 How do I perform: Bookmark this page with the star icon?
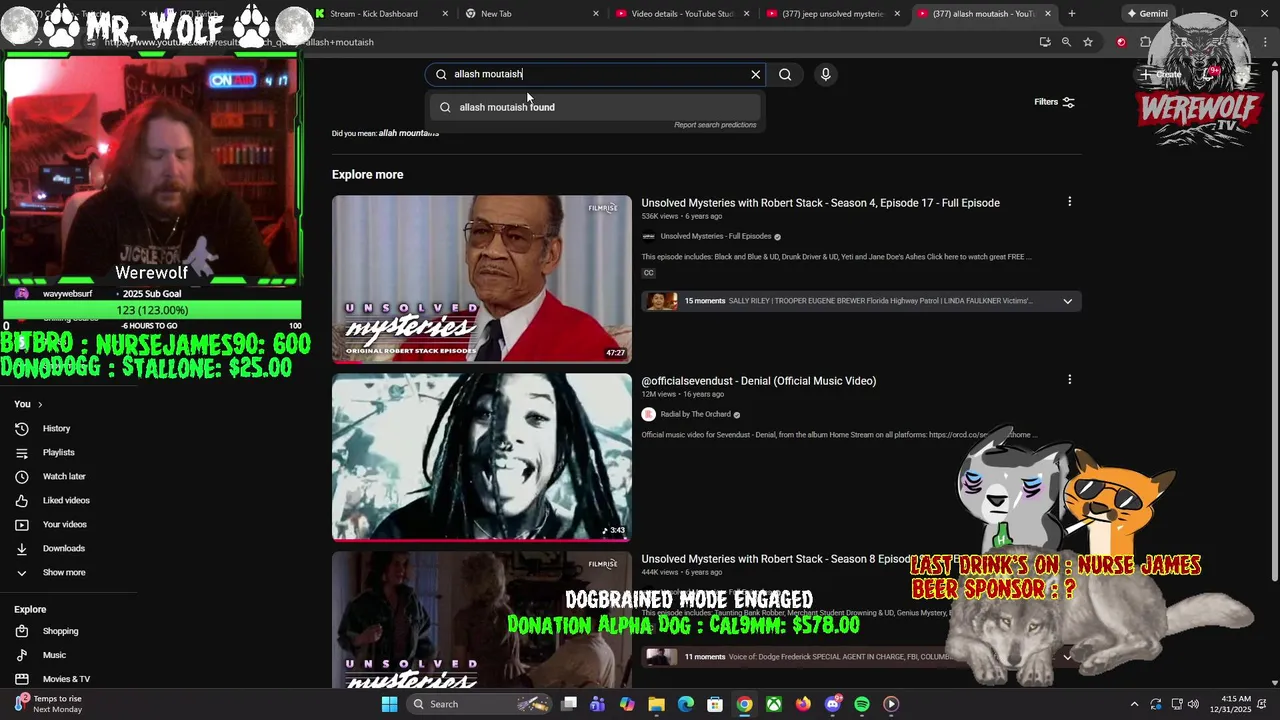(x=1088, y=42)
